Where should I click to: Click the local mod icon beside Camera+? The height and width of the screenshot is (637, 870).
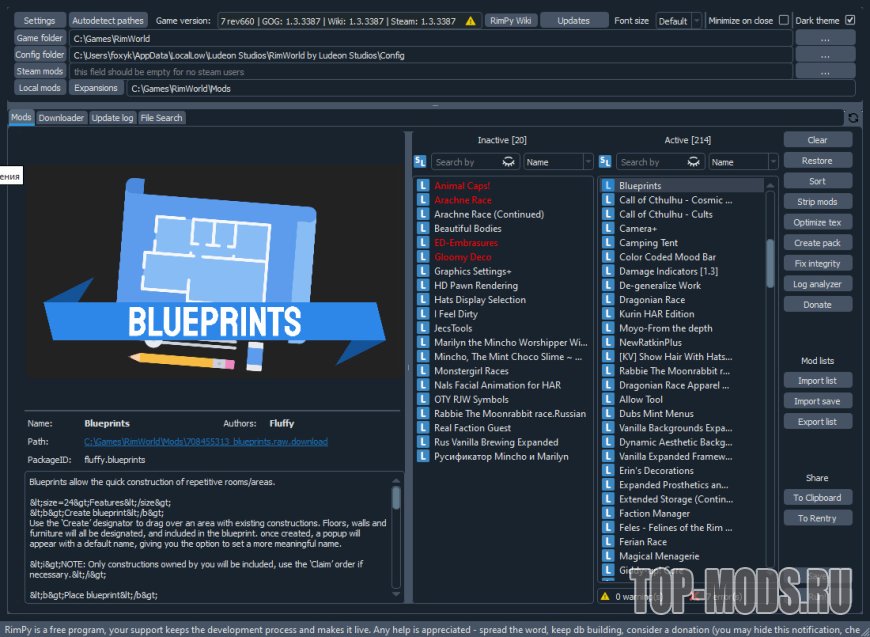pyautogui.click(x=607, y=229)
